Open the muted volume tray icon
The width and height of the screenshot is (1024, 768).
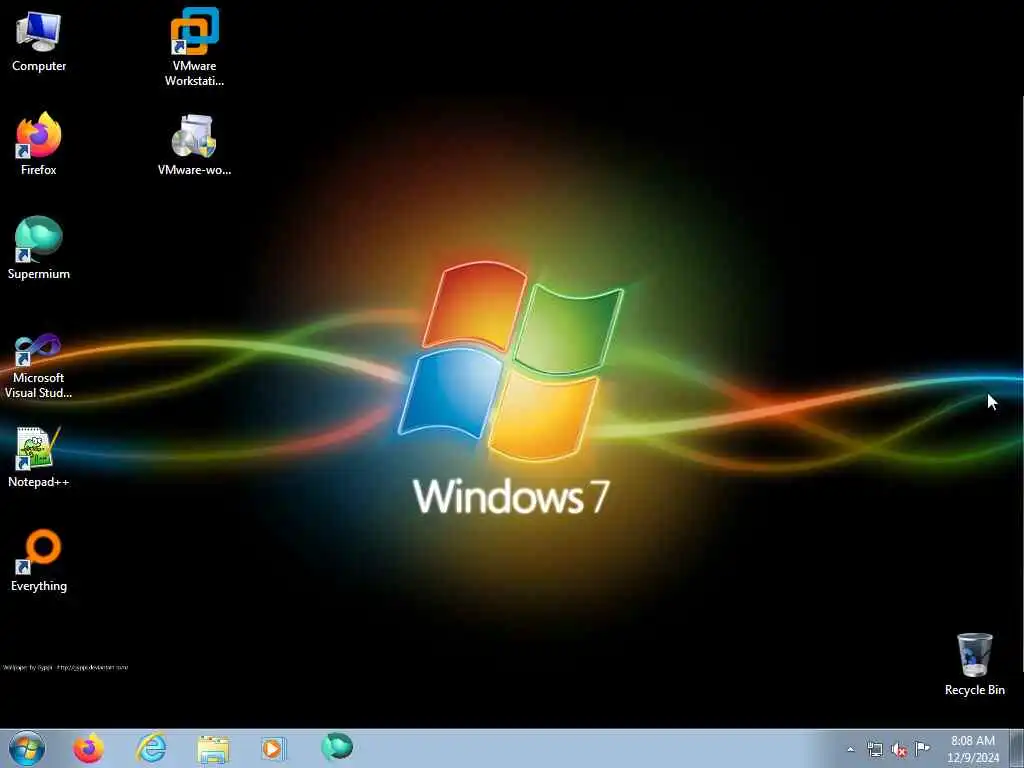point(899,750)
